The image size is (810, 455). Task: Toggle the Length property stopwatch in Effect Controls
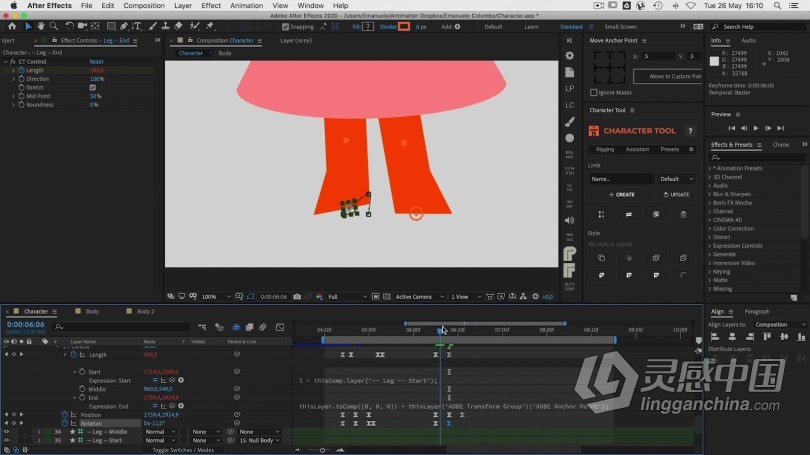coord(21,70)
